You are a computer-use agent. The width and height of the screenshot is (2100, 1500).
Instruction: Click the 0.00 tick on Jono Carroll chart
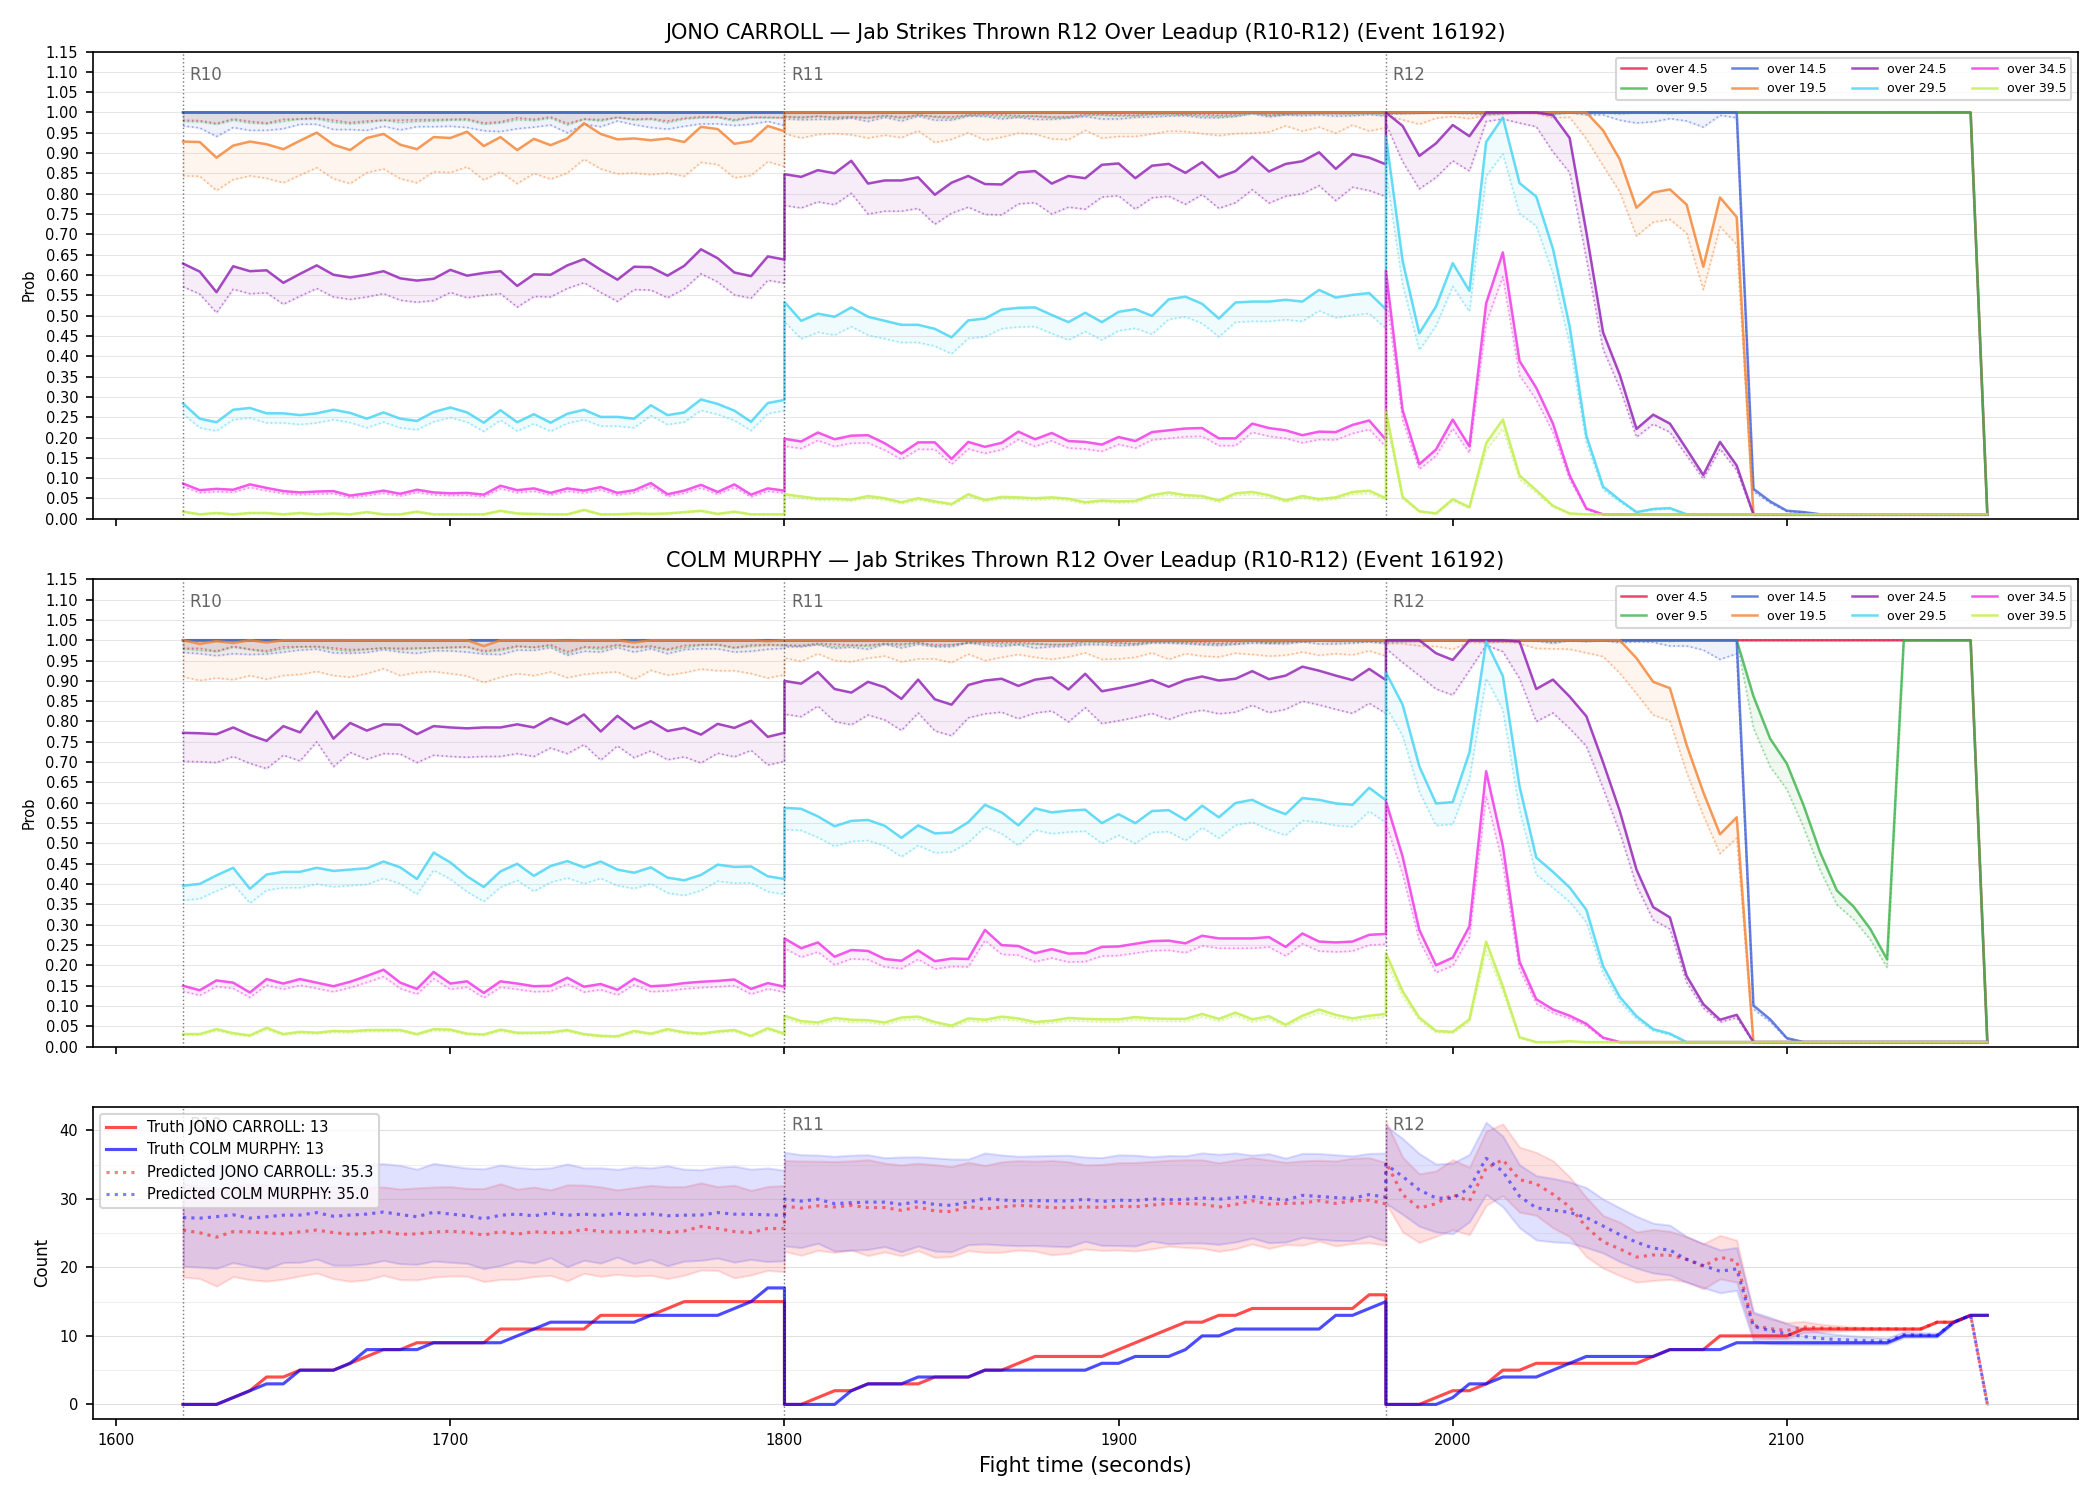pos(62,519)
